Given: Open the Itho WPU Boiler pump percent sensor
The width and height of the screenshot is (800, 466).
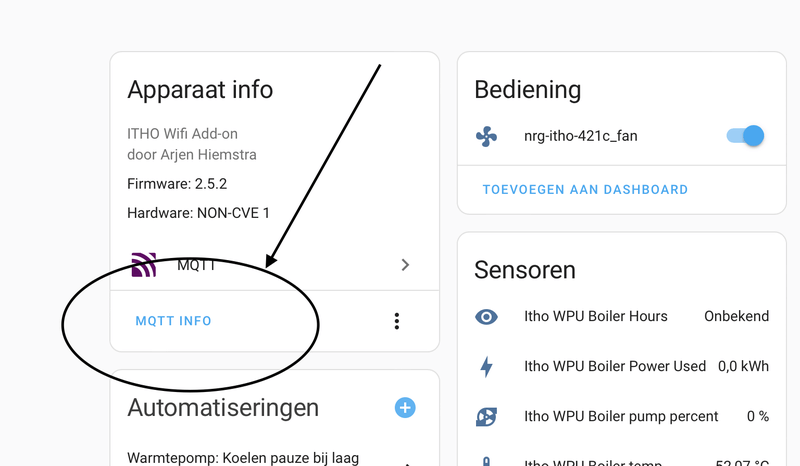Looking at the screenshot, I should pos(621,416).
